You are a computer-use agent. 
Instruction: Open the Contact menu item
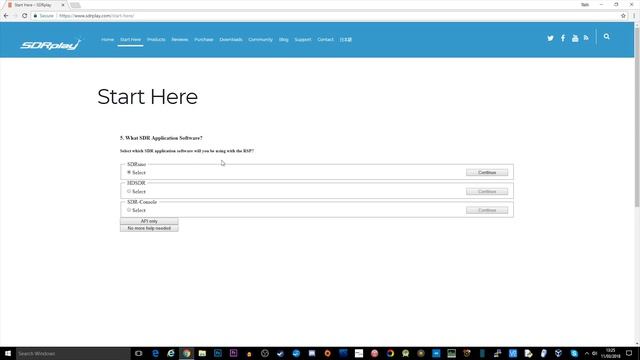tap(325, 40)
